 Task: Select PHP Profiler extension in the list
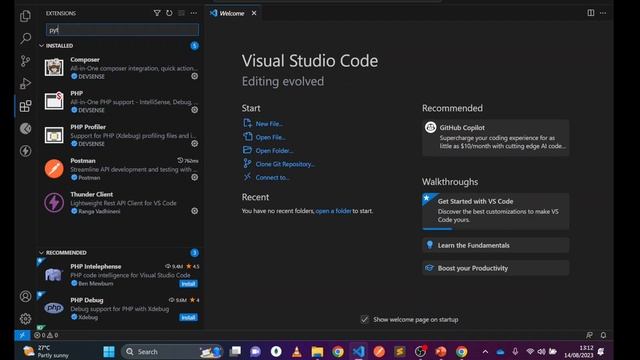pos(121,135)
